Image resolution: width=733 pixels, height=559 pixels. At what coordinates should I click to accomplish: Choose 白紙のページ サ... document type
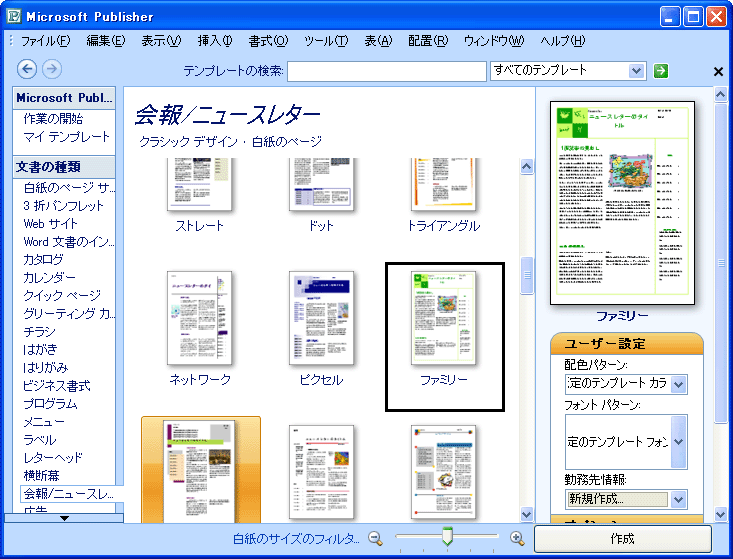69,188
